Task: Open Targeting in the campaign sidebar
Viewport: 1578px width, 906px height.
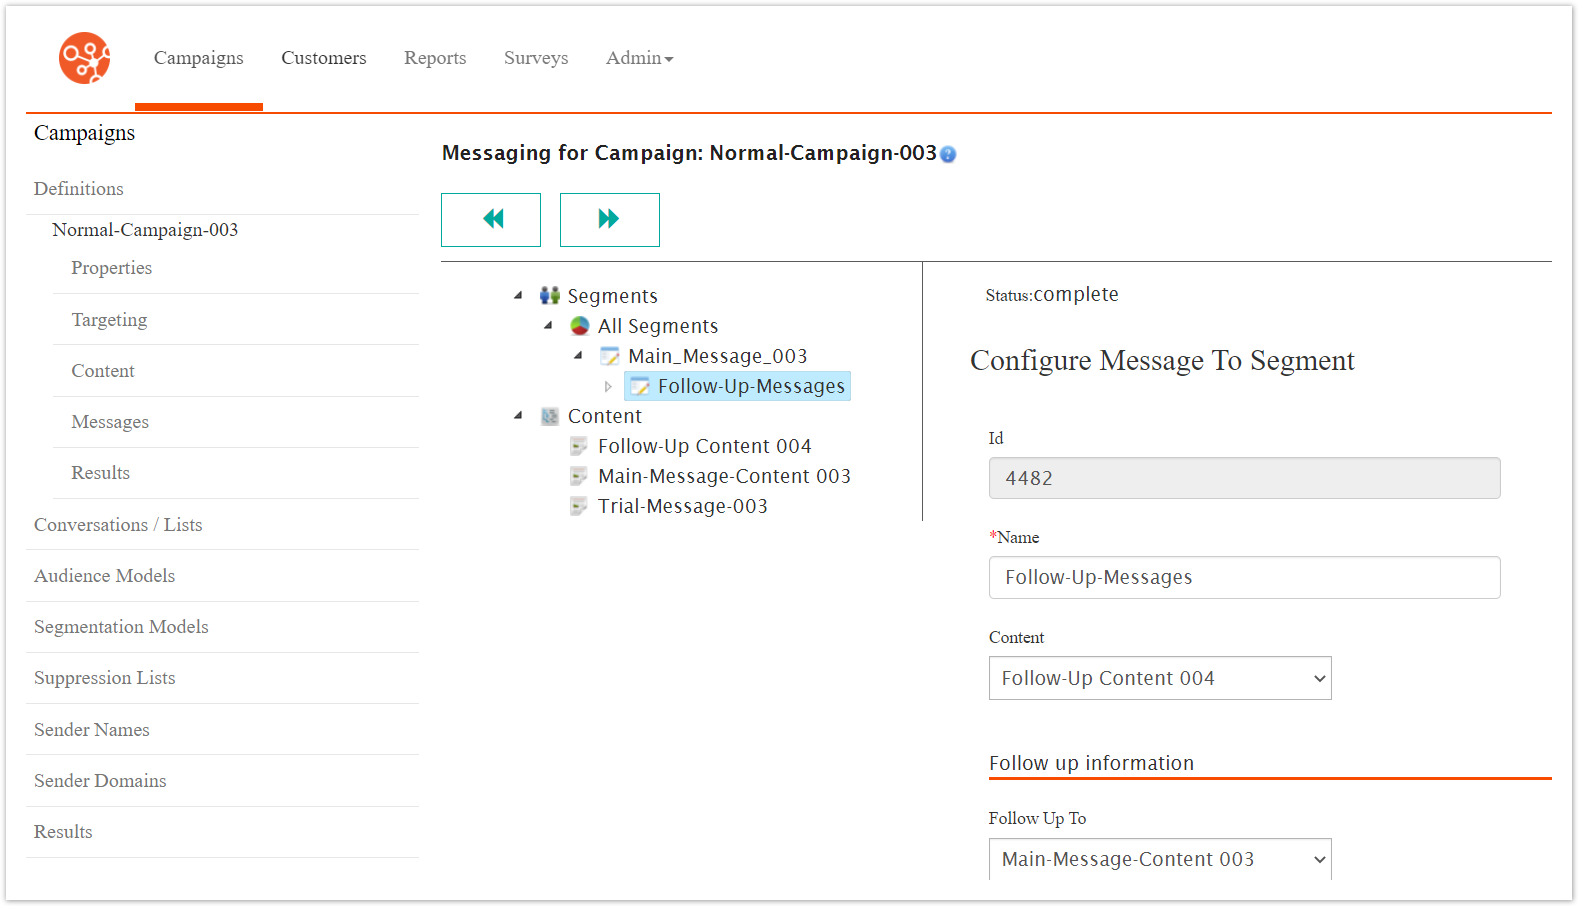Action: [x=109, y=320]
